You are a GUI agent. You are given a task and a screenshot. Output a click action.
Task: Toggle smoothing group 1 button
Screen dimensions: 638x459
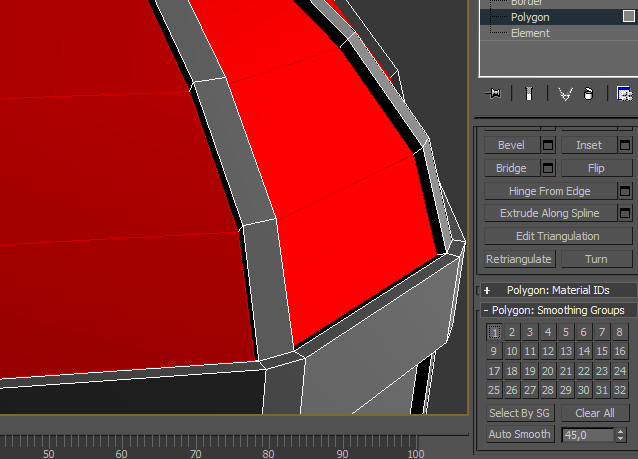[x=493, y=332]
